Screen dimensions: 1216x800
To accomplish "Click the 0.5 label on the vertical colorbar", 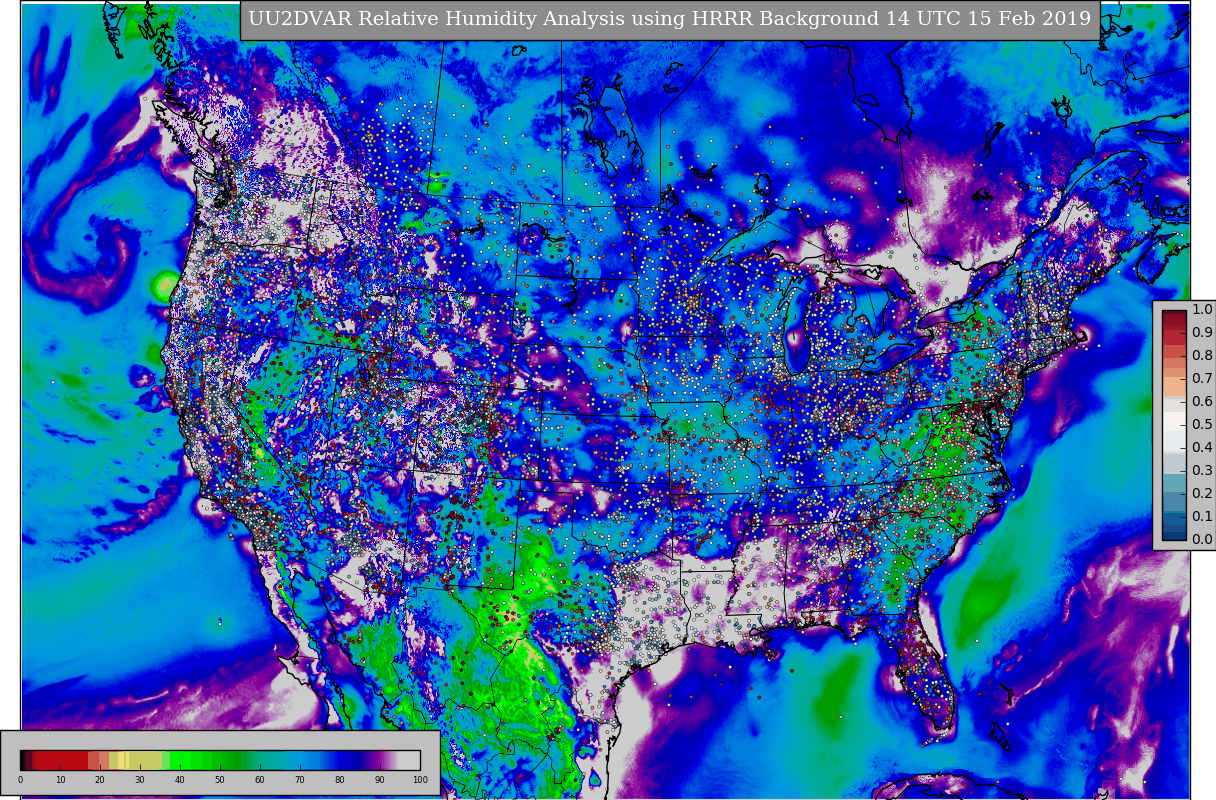I will click(x=1202, y=424).
